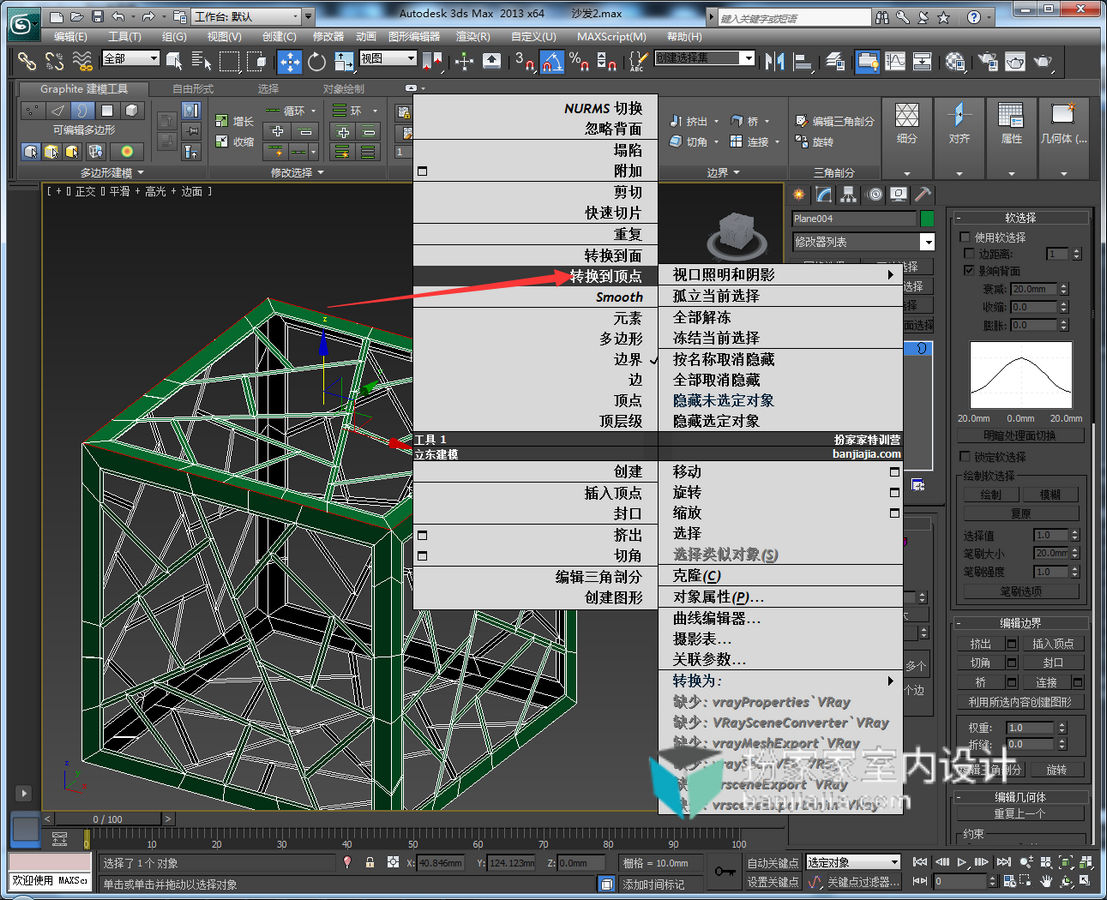
Task: Expand the 多边形建模 ribbon panel
Action: [112, 172]
